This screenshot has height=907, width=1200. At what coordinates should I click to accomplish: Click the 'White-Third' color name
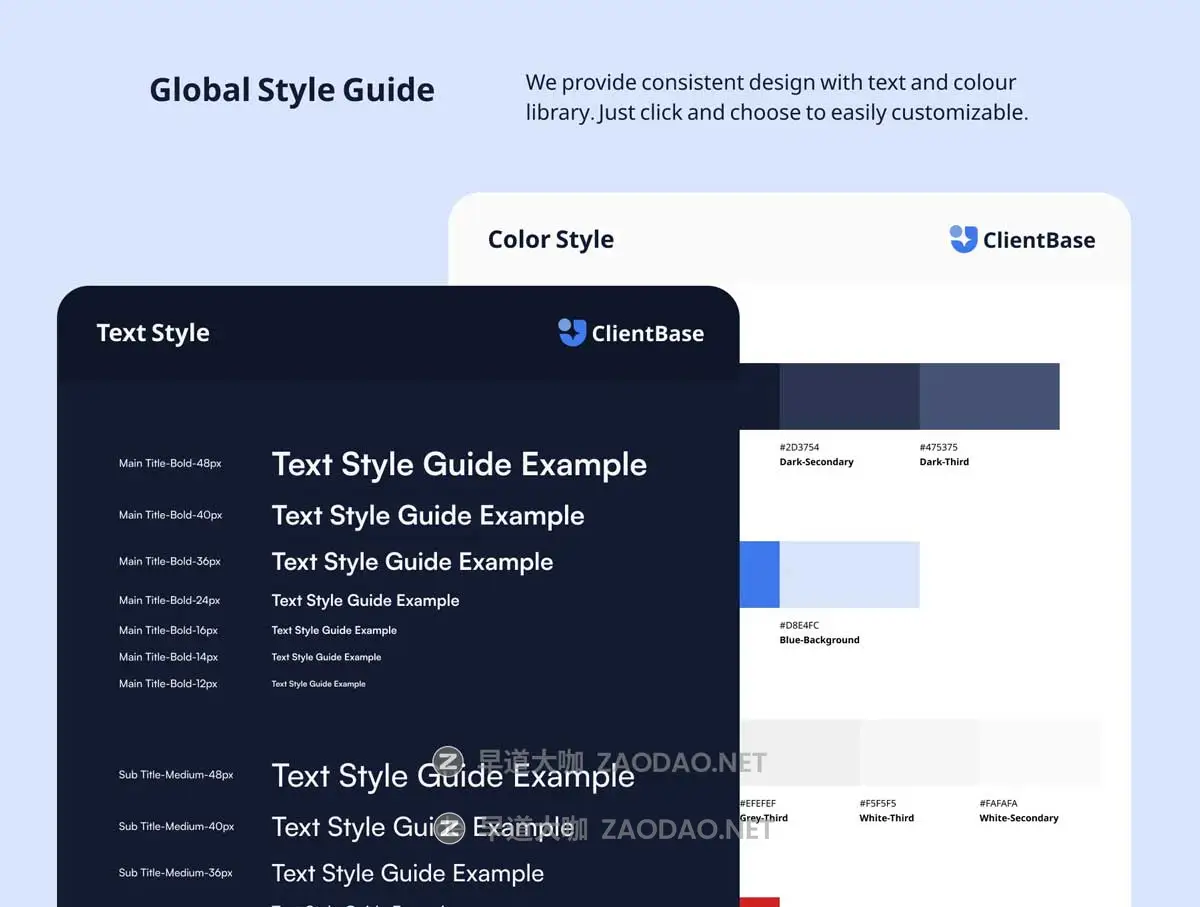pyautogui.click(x=887, y=818)
